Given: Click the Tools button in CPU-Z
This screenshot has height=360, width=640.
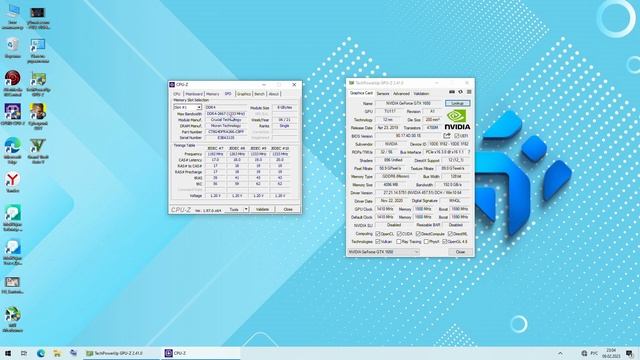Looking at the screenshot, I should [x=234, y=209].
